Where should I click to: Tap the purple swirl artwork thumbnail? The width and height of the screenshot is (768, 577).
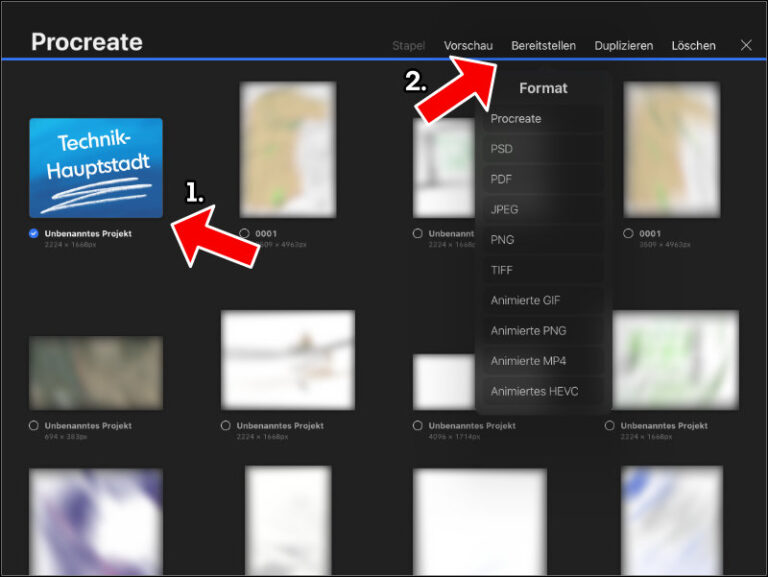(96, 522)
